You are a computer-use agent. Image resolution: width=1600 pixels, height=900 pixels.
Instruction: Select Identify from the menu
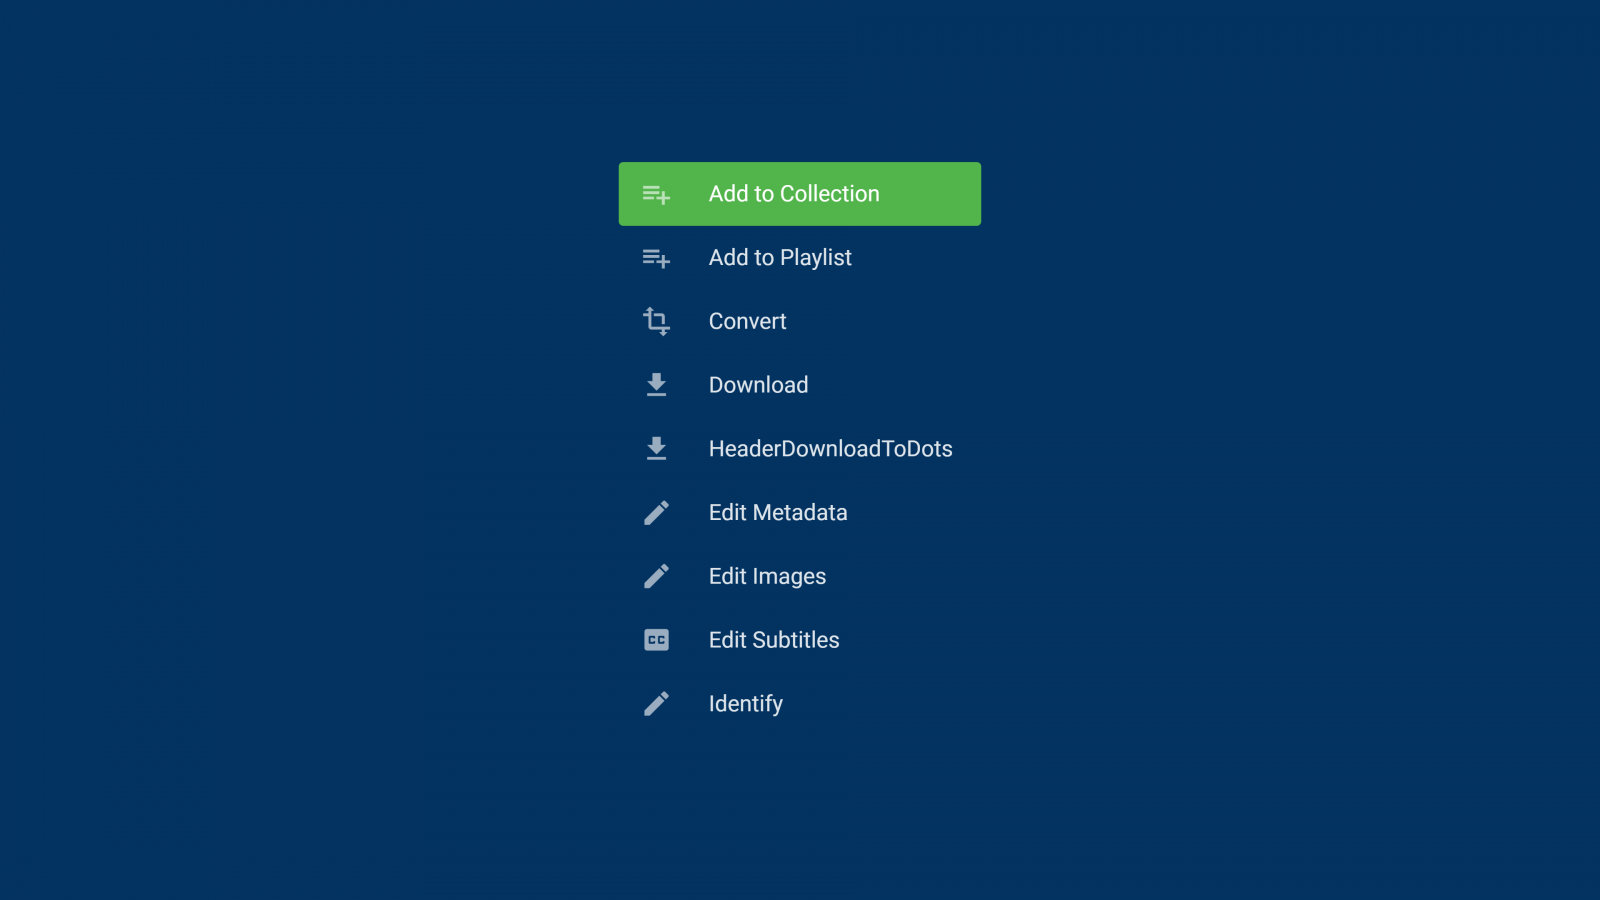[x=800, y=704]
